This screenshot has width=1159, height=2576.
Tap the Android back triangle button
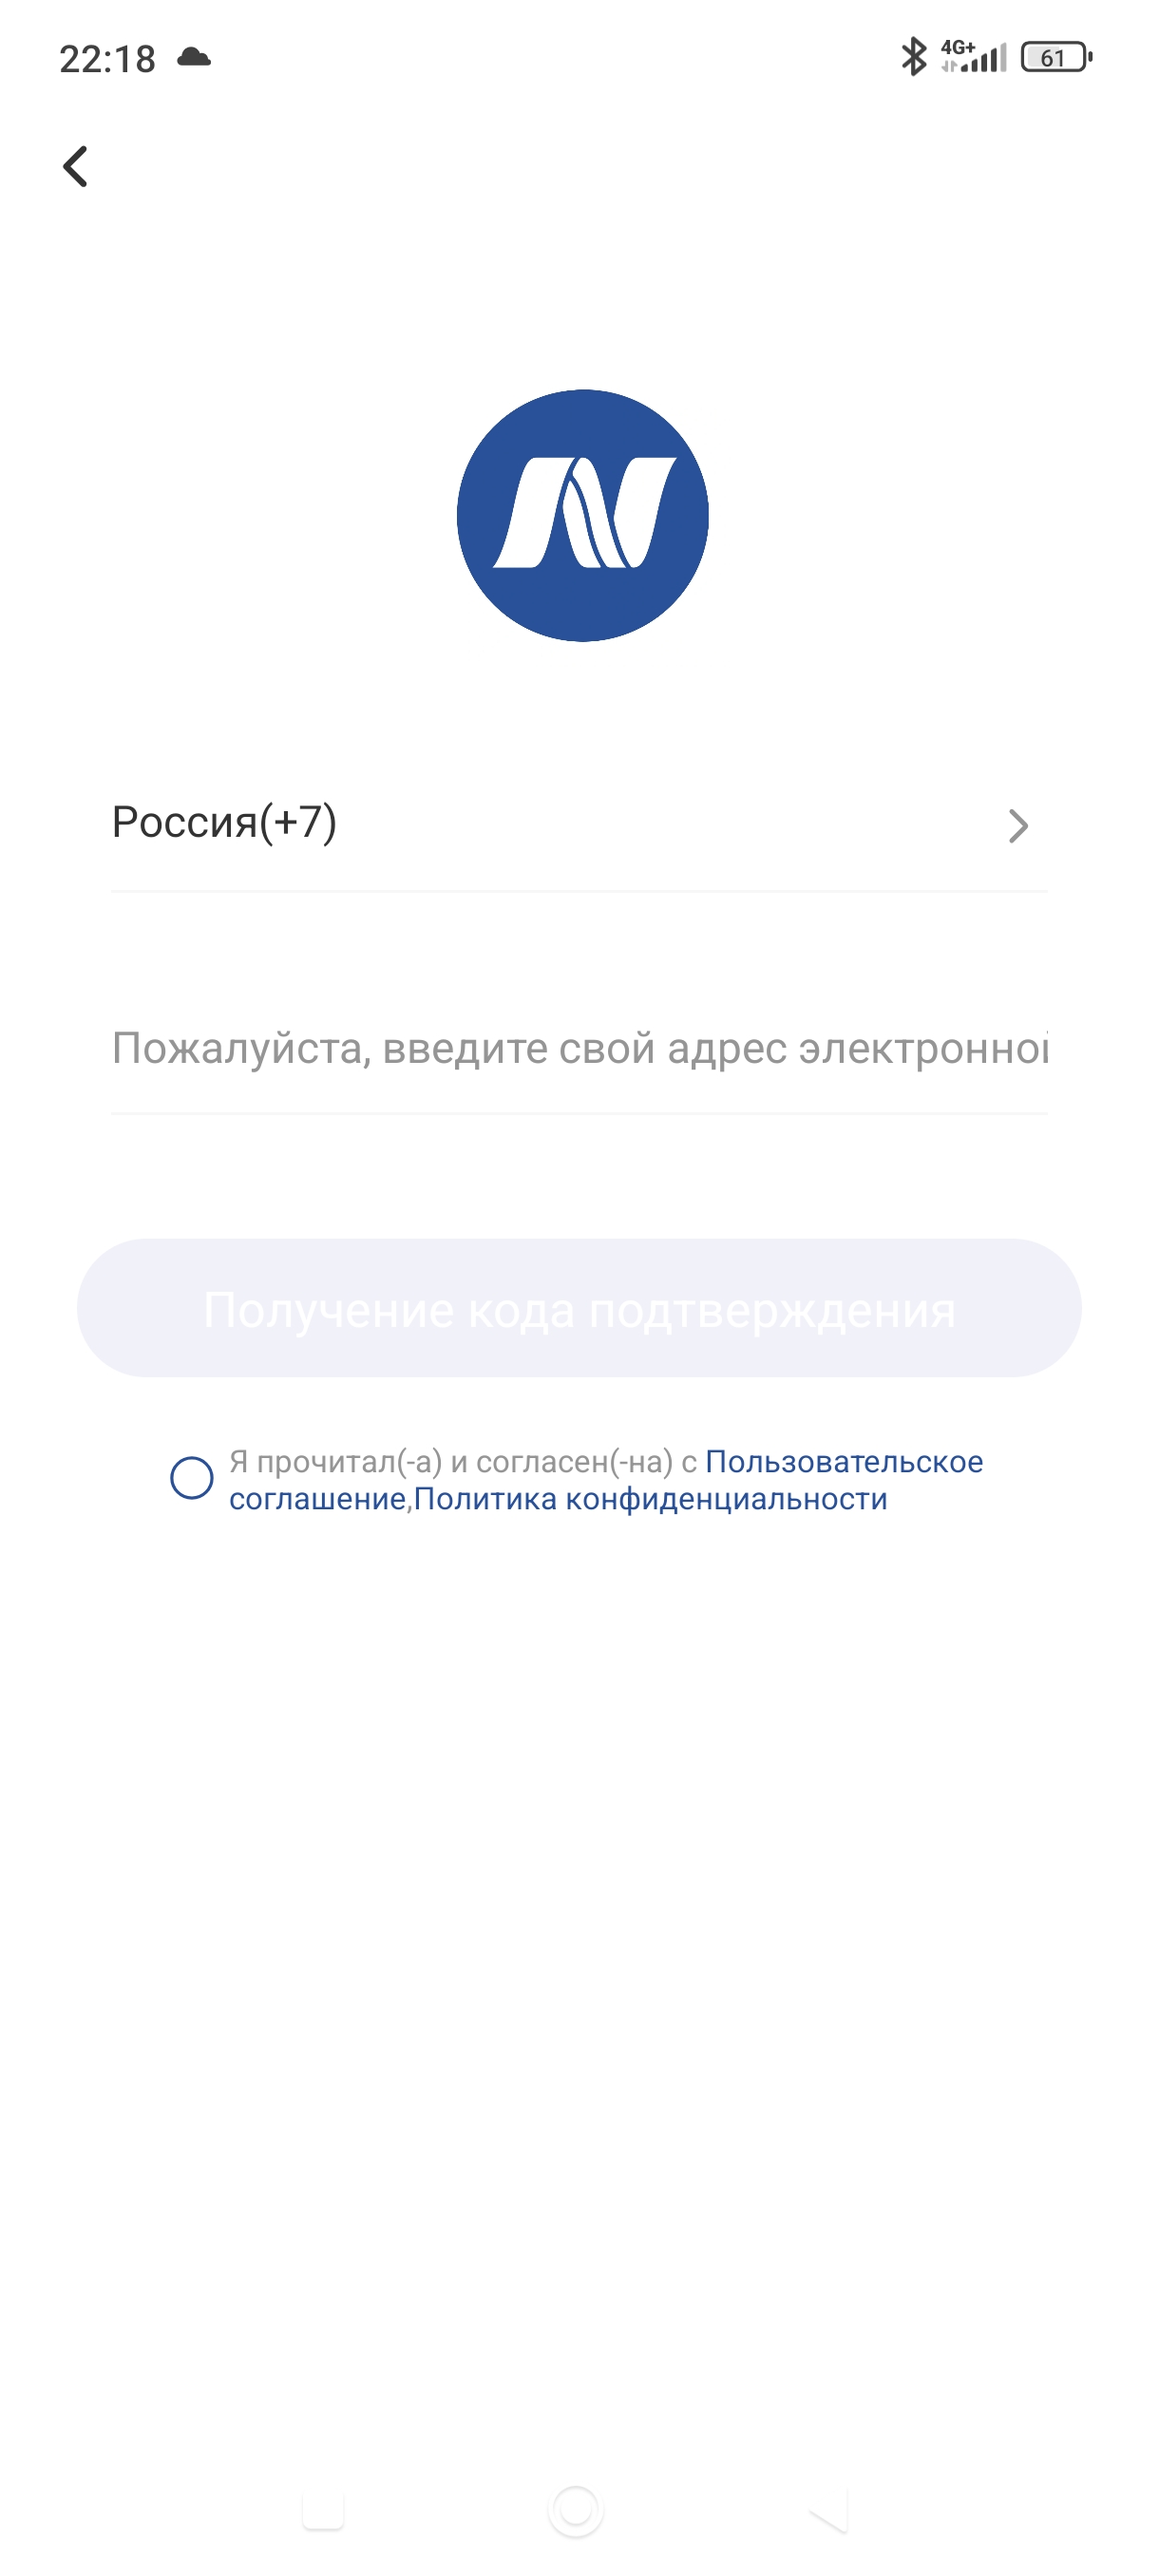829,2509
